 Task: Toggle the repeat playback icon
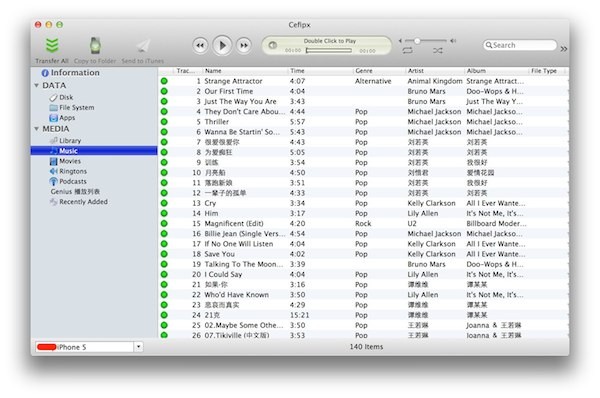coord(408,51)
